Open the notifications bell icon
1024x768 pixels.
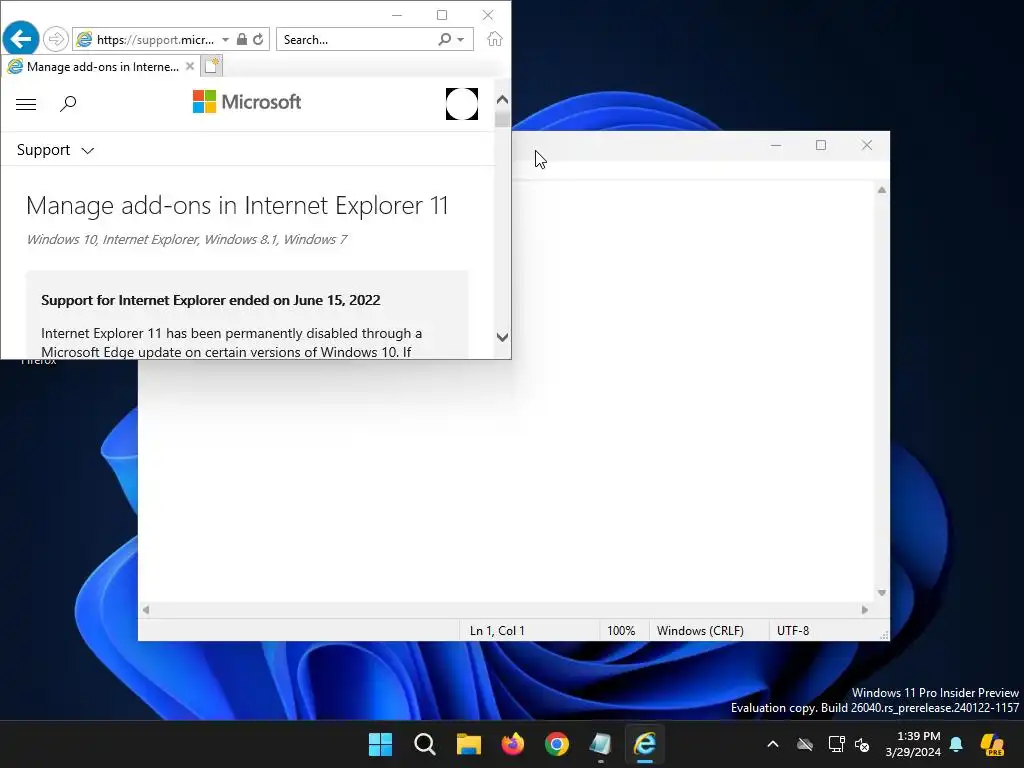pyautogui.click(x=956, y=744)
